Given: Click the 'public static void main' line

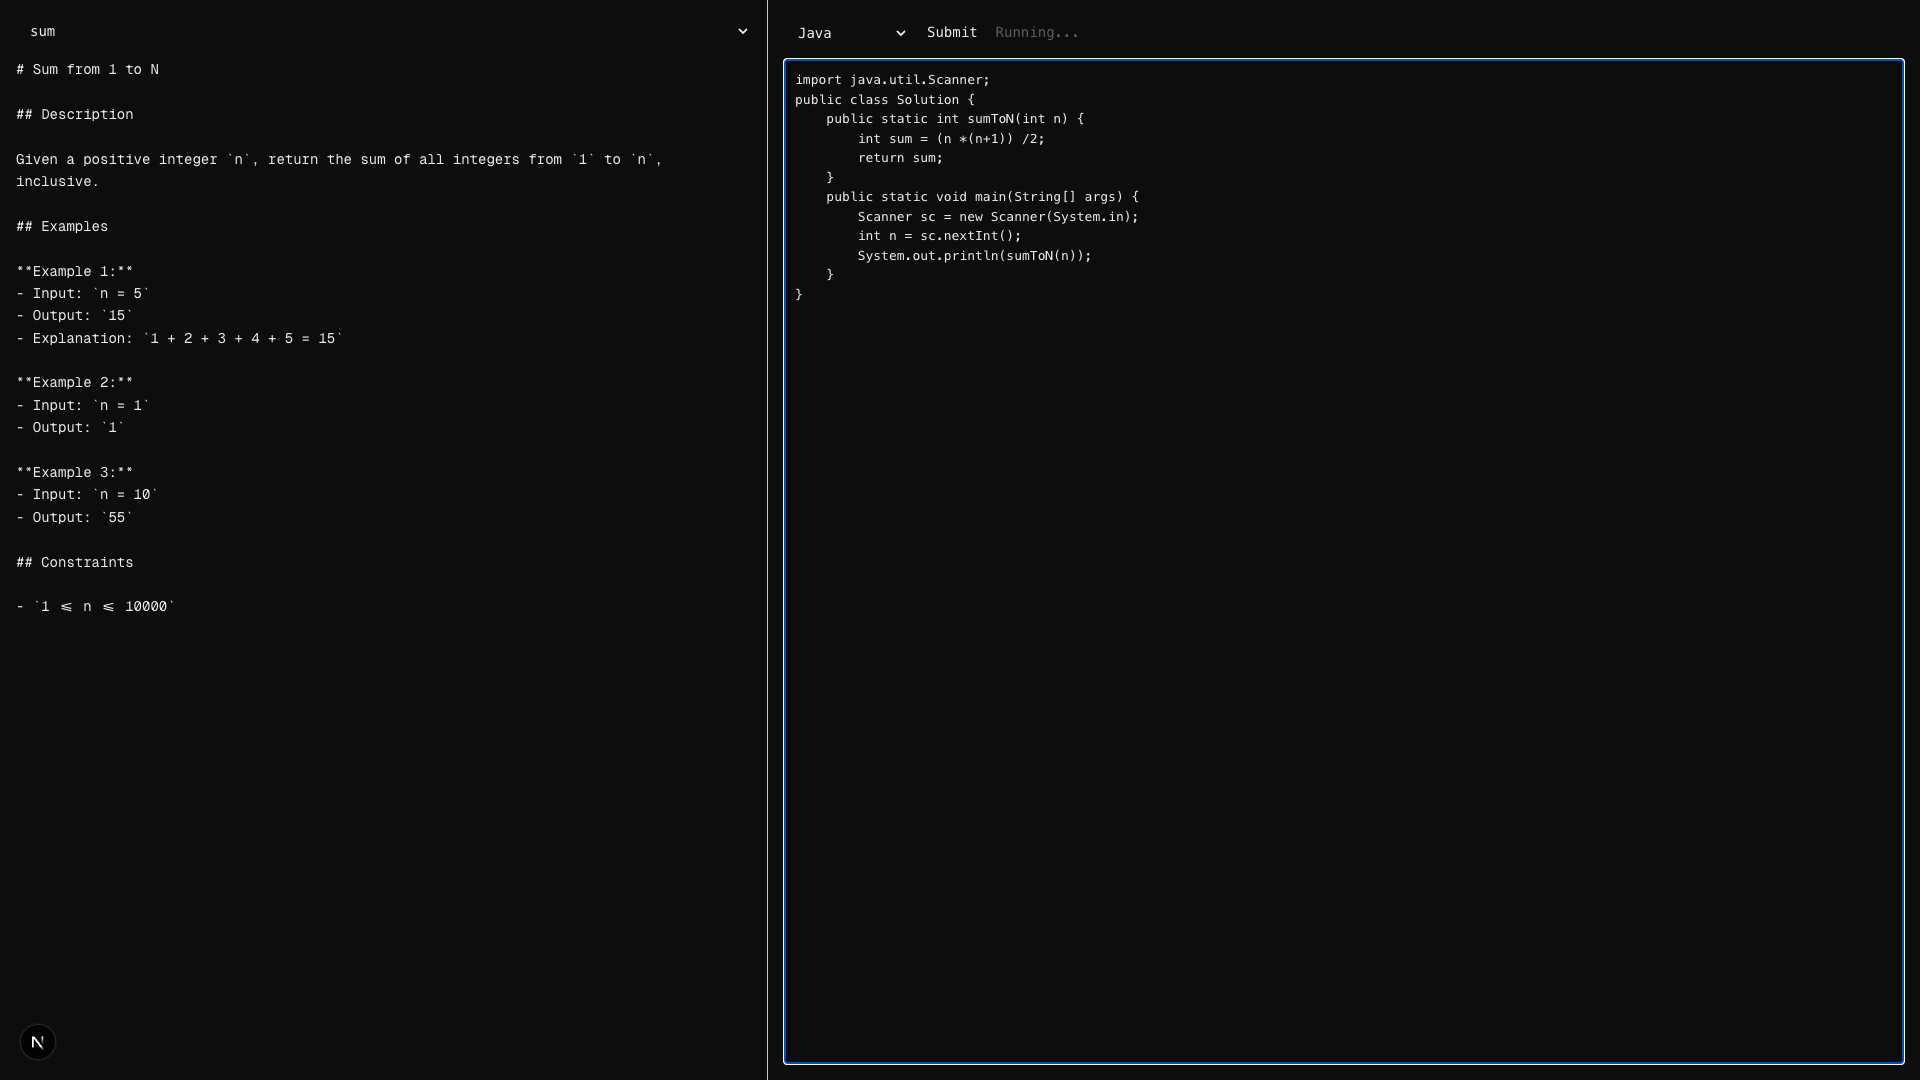Looking at the screenshot, I should [x=982, y=197].
